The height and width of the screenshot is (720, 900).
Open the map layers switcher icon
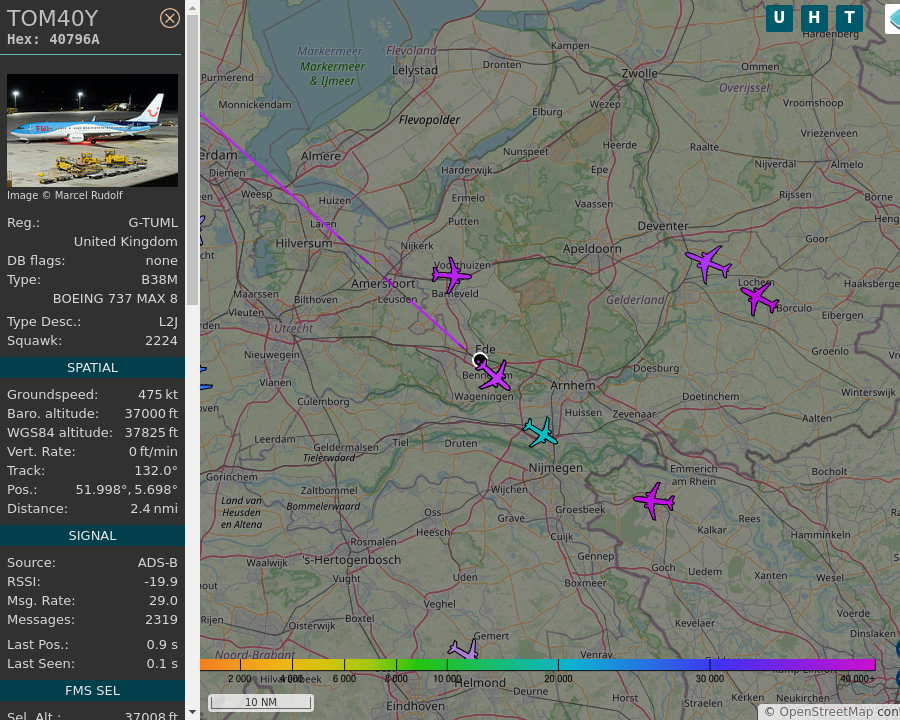pos(893,20)
